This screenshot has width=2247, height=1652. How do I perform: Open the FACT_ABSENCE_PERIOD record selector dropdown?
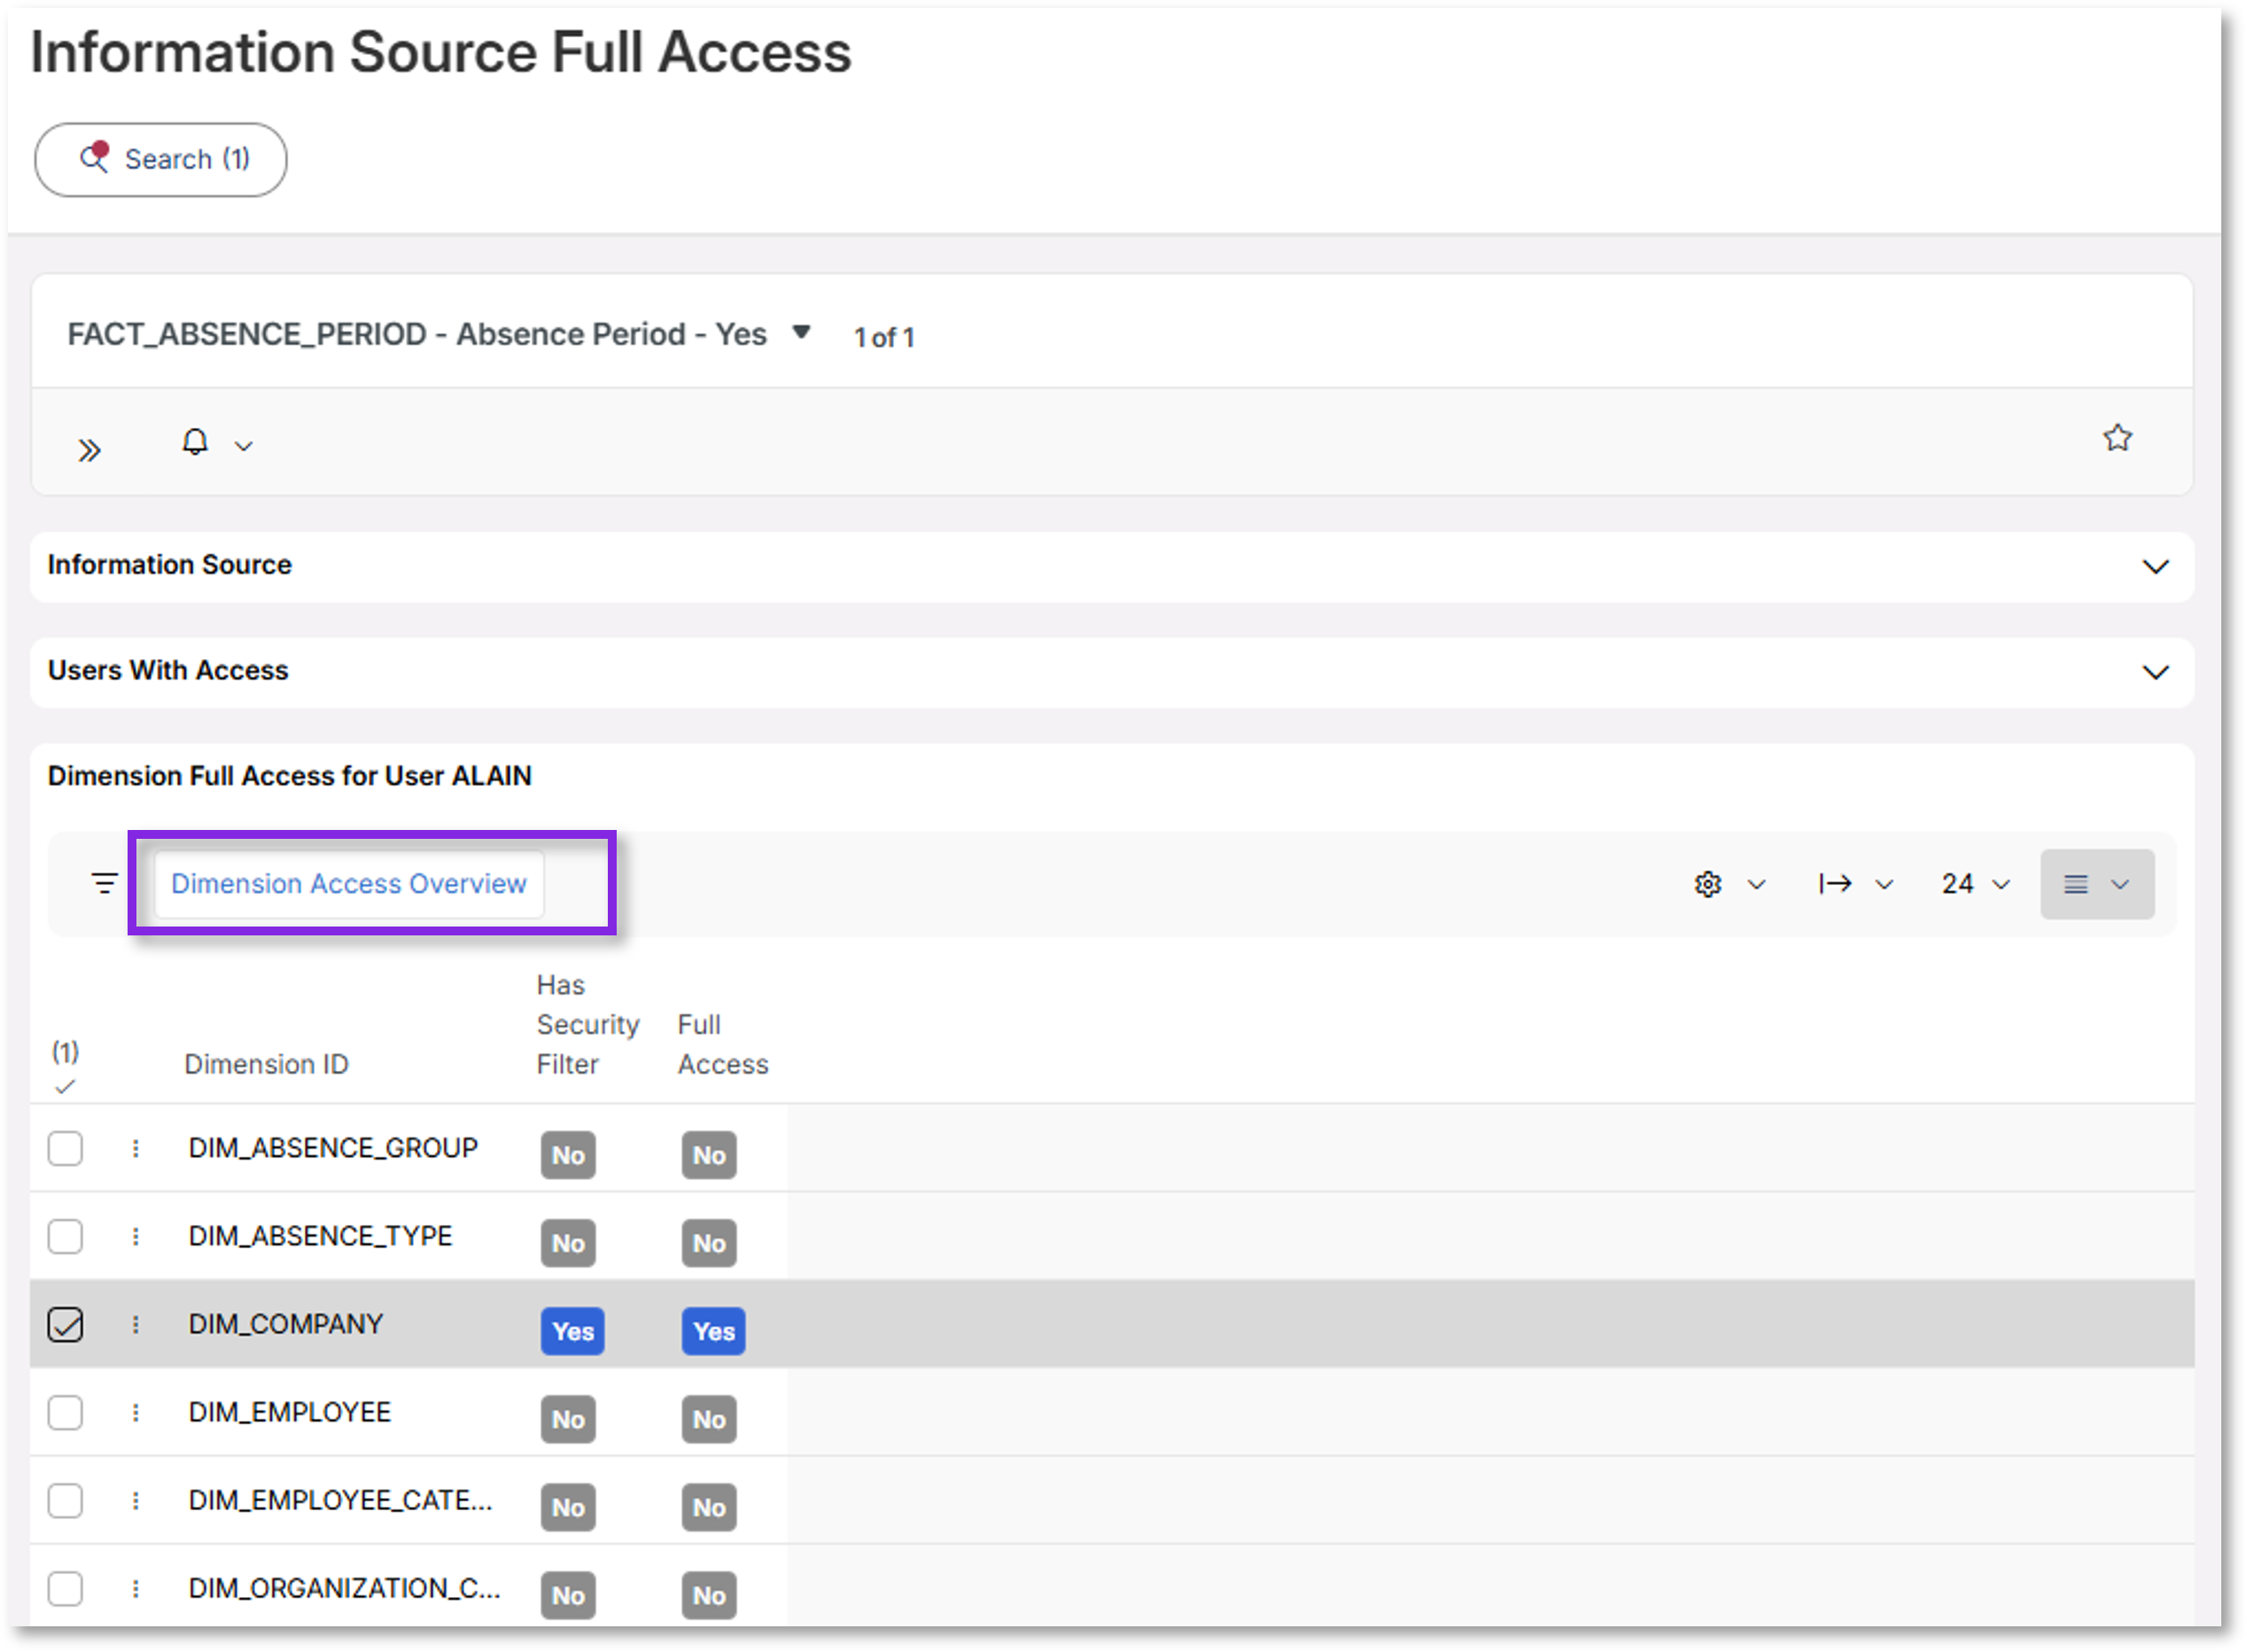tap(800, 332)
